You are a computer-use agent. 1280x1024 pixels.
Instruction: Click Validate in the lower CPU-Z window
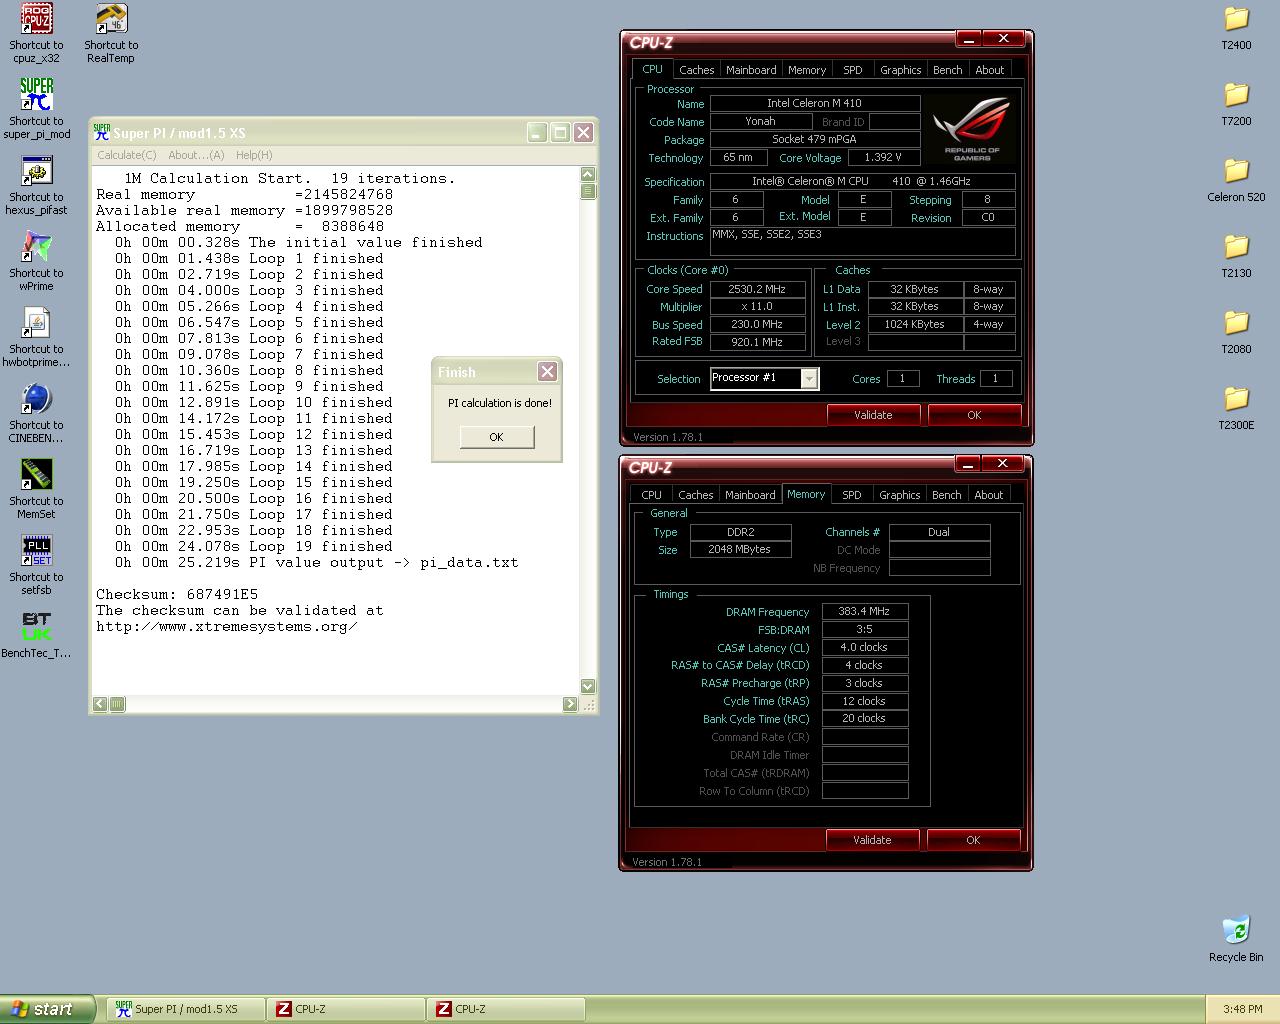point(872,840)
